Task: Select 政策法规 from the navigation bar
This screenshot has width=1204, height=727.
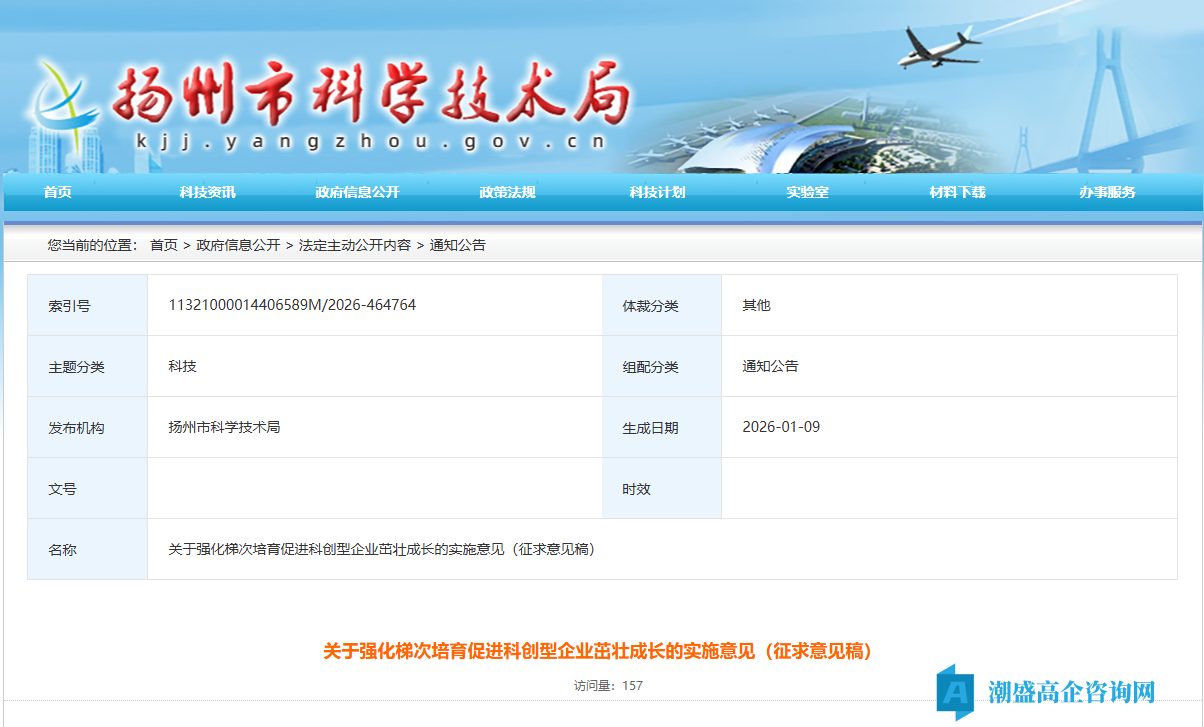Action: tap(508, 192)
